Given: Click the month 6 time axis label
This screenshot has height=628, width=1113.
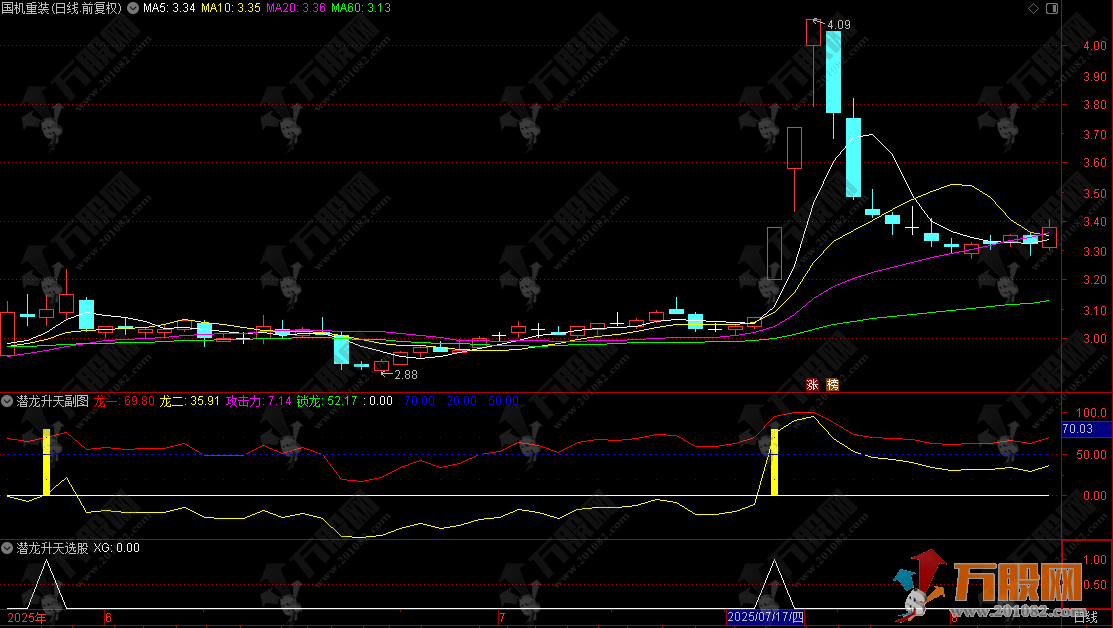Looking at the screenshot, I should (109, 617).
